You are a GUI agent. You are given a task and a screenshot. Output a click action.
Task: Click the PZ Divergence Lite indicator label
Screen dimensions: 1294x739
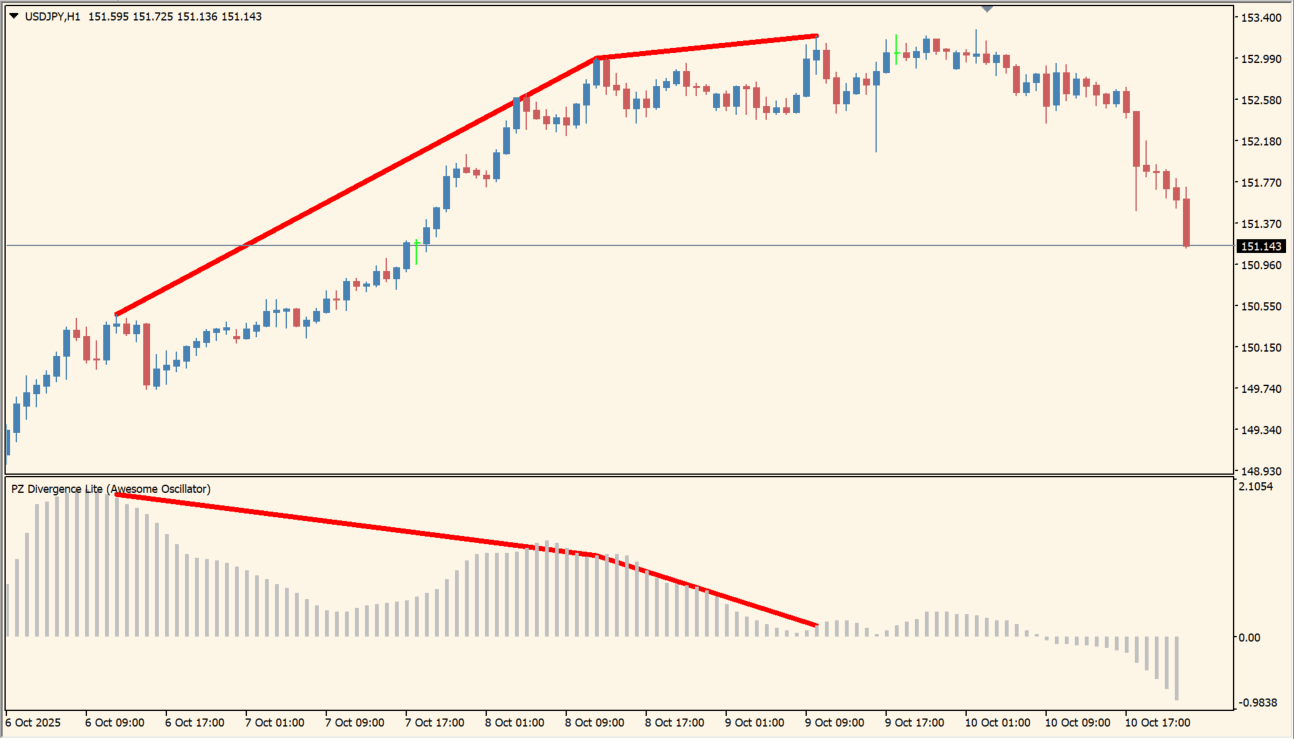(x=110, y=489)
